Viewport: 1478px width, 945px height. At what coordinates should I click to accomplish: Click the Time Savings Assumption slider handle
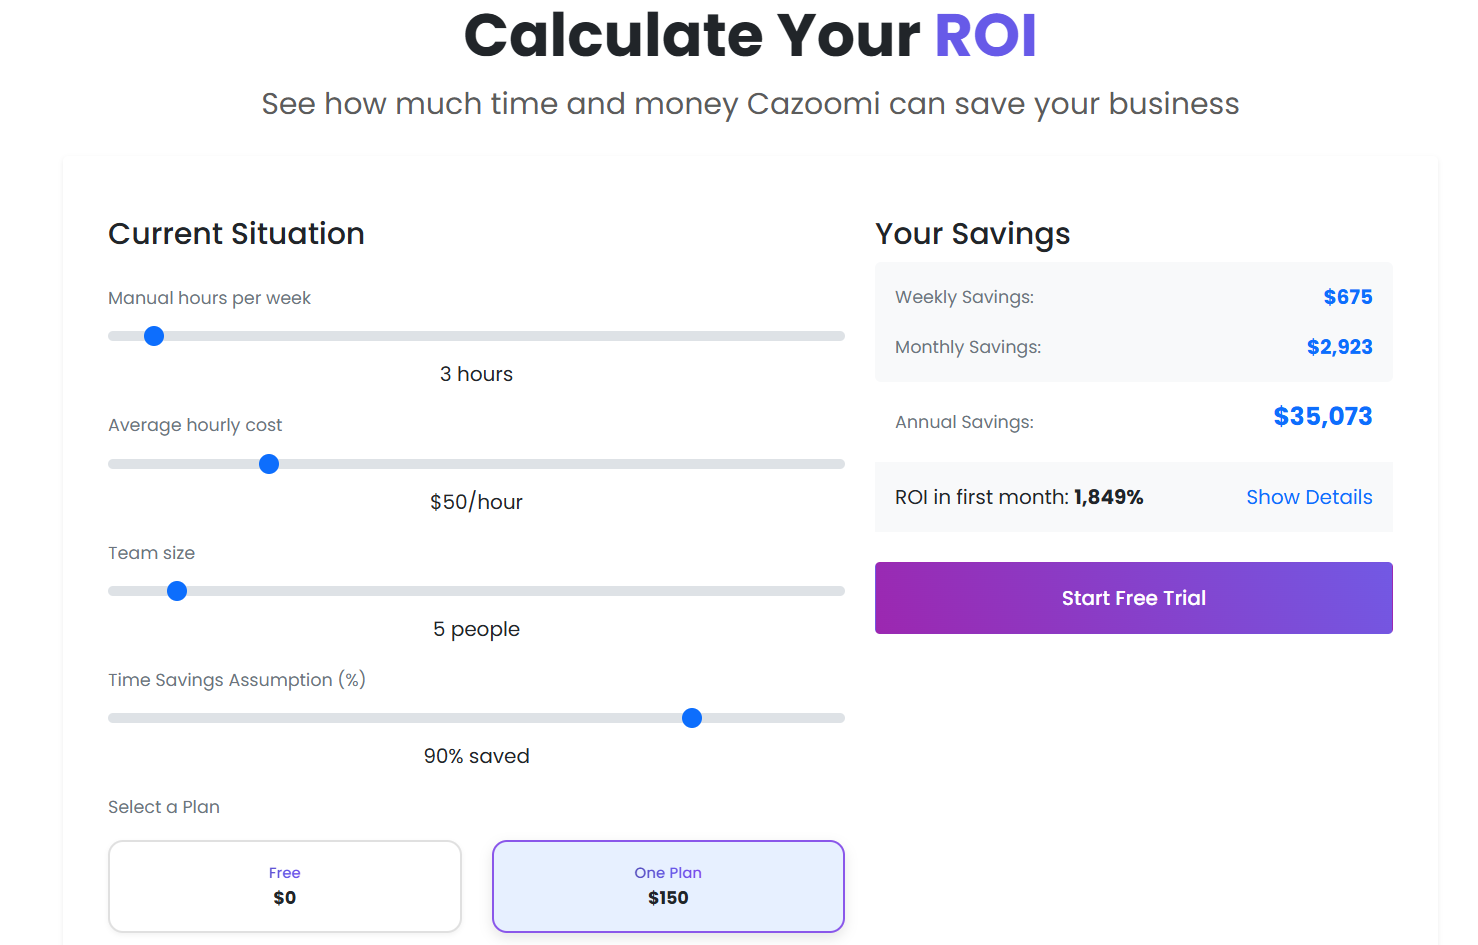[x=692, y=718]
